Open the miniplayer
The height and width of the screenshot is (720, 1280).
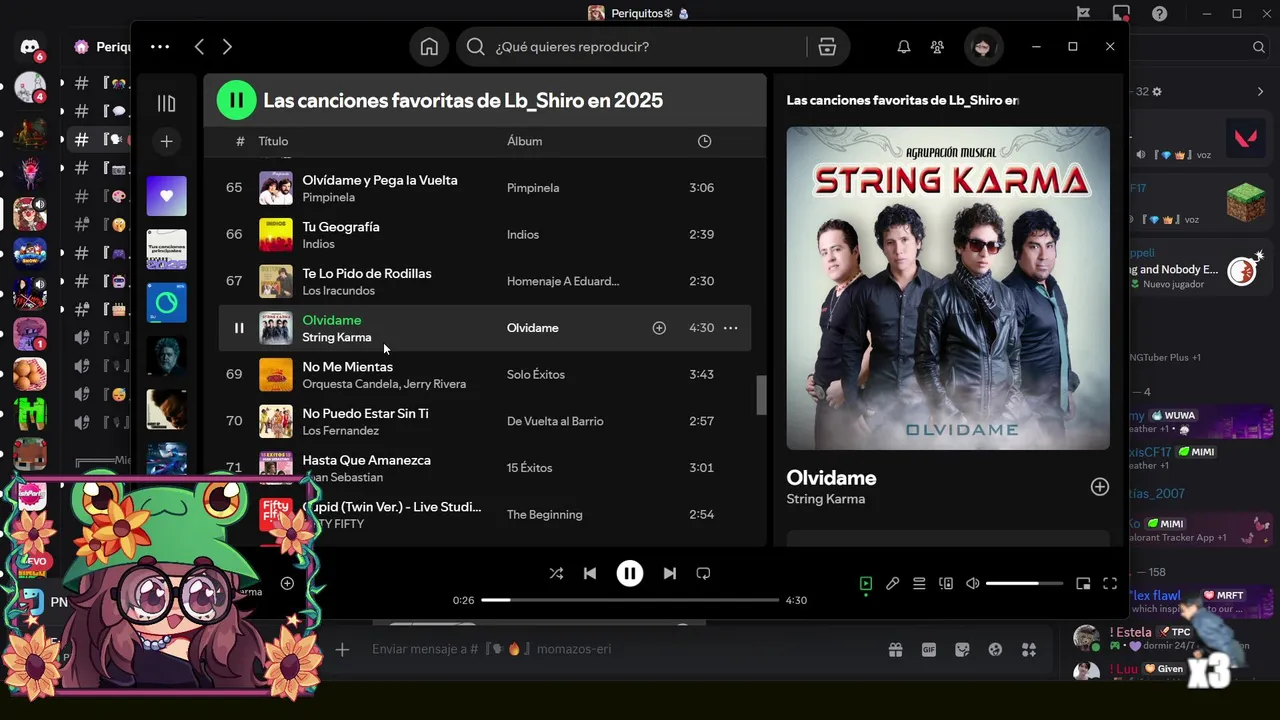pos(1083,583)
